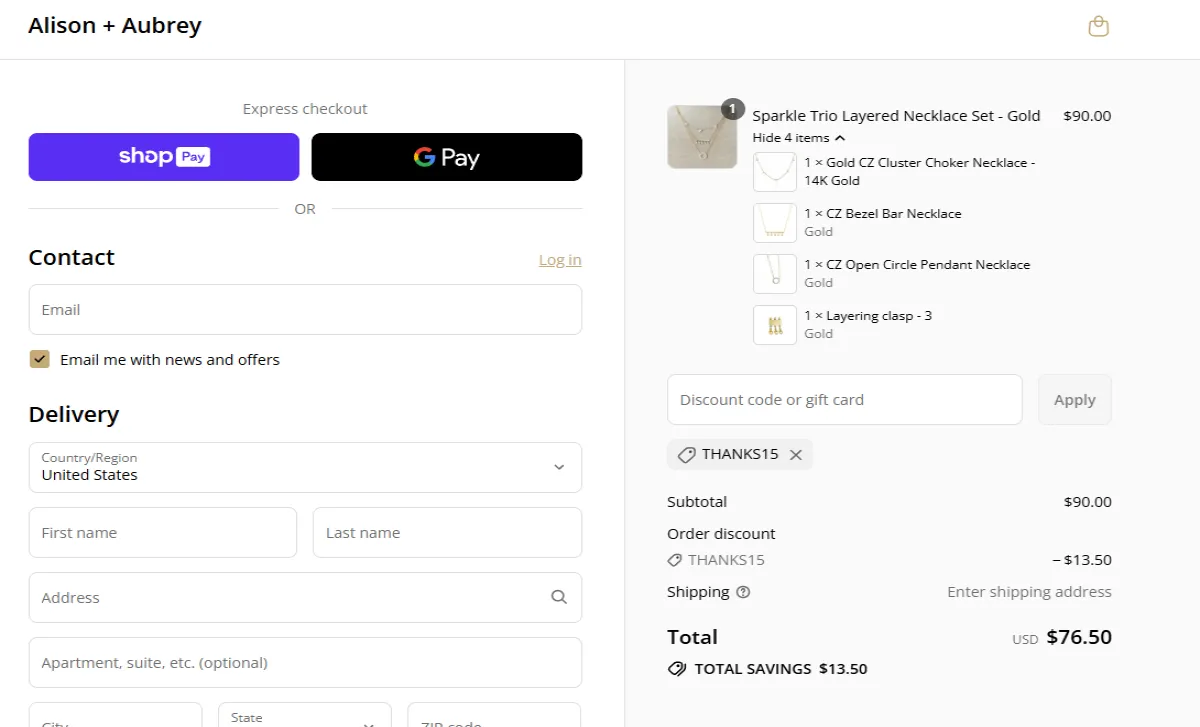The height and width of the screenshot is (727, 1200).
Task: Remove the THANKS15 code with the X icon
Action: pyautogui.click(x=796, y=454)
